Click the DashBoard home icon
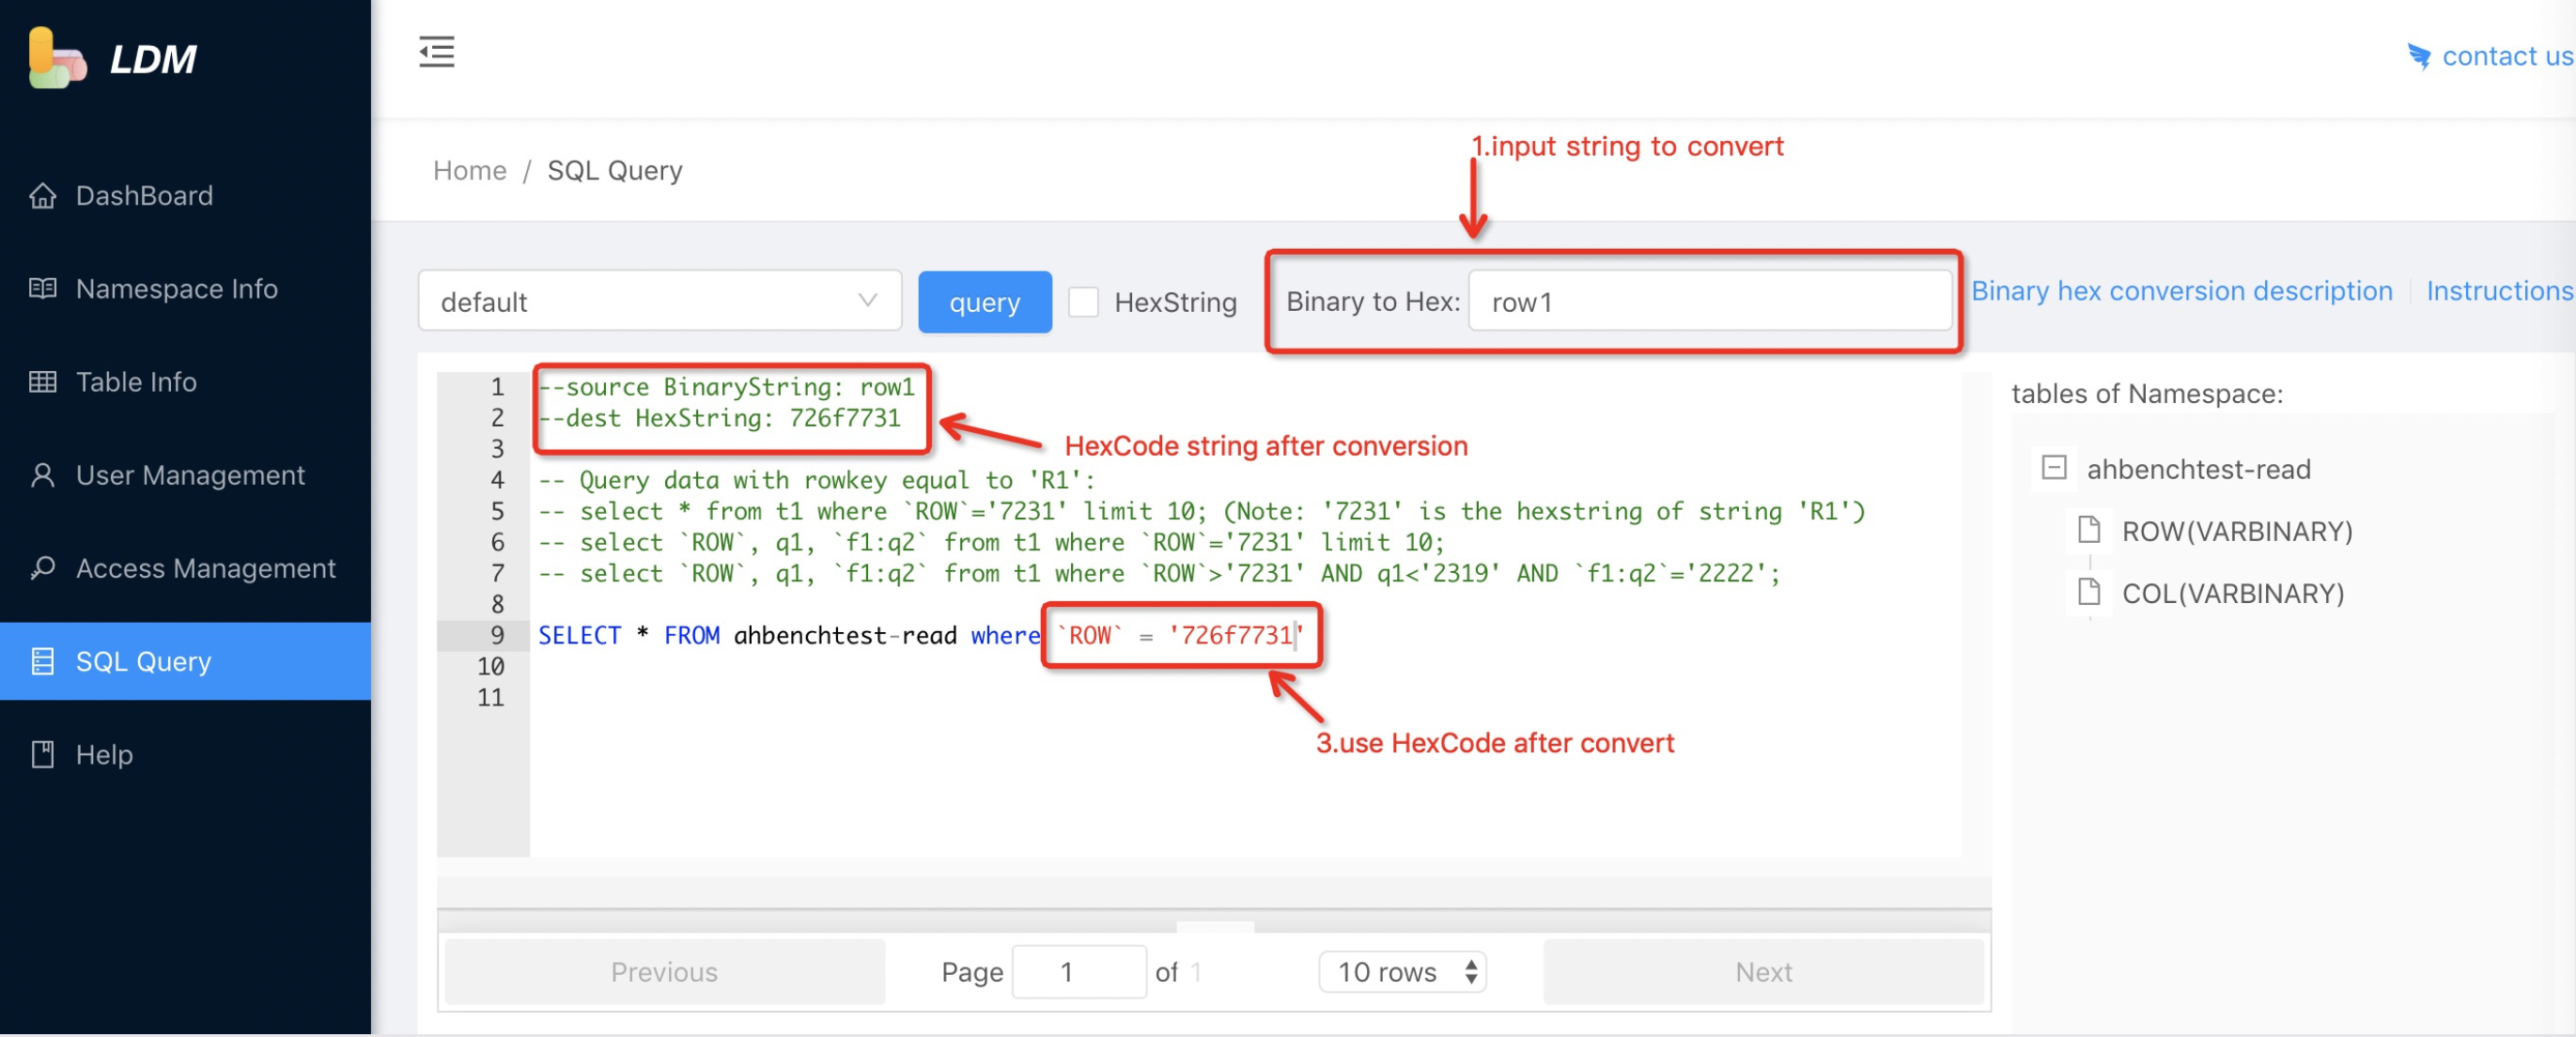 pos(42,195)
